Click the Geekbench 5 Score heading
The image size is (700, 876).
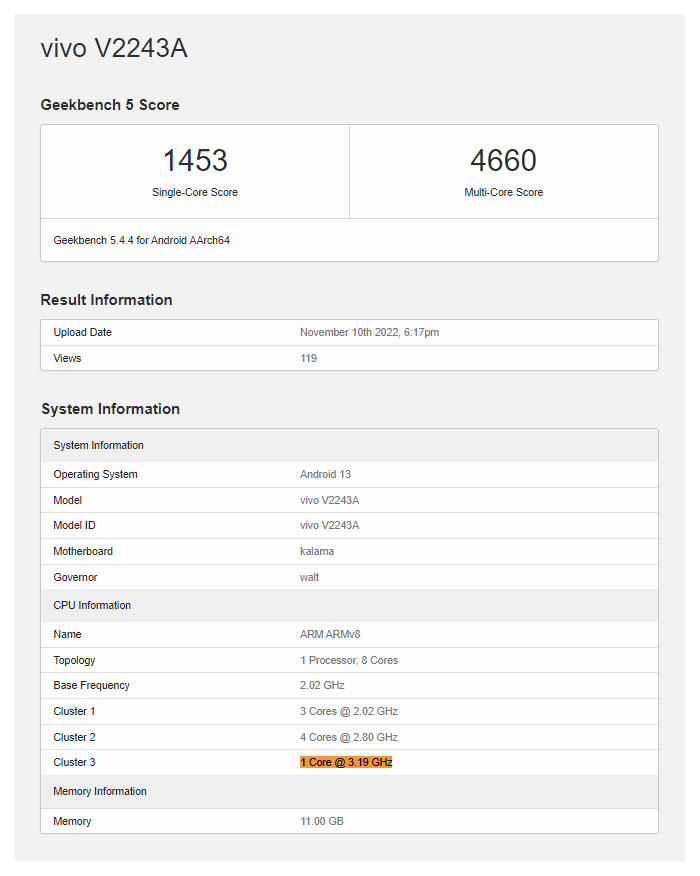point(110,105)
